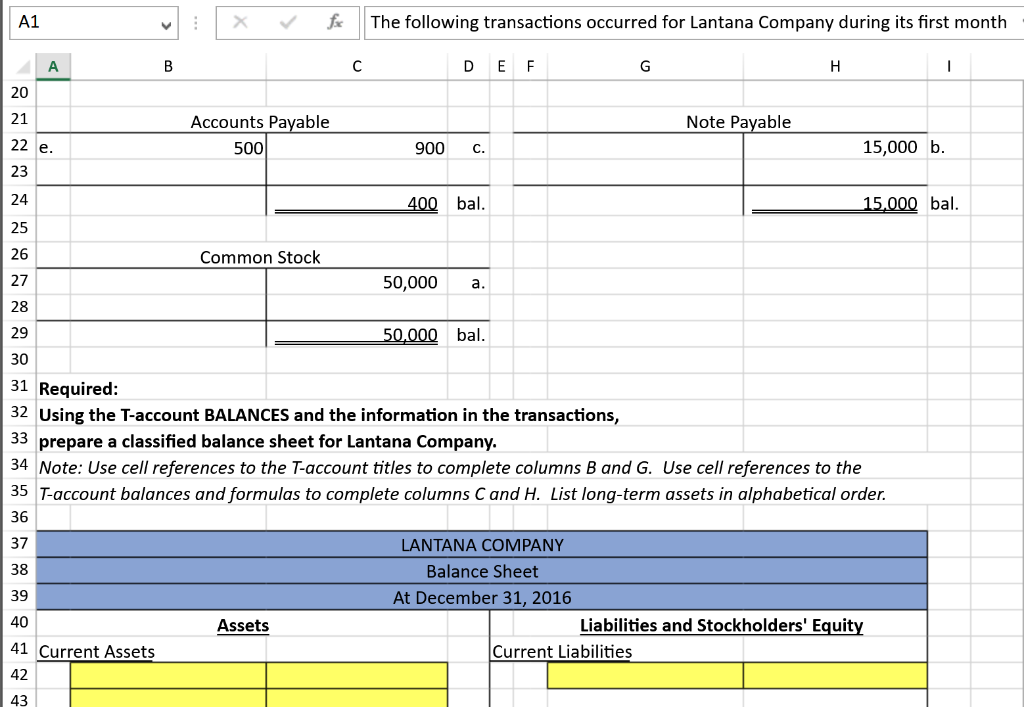Select column F header

pyautogui.click(x=530, y=67)
